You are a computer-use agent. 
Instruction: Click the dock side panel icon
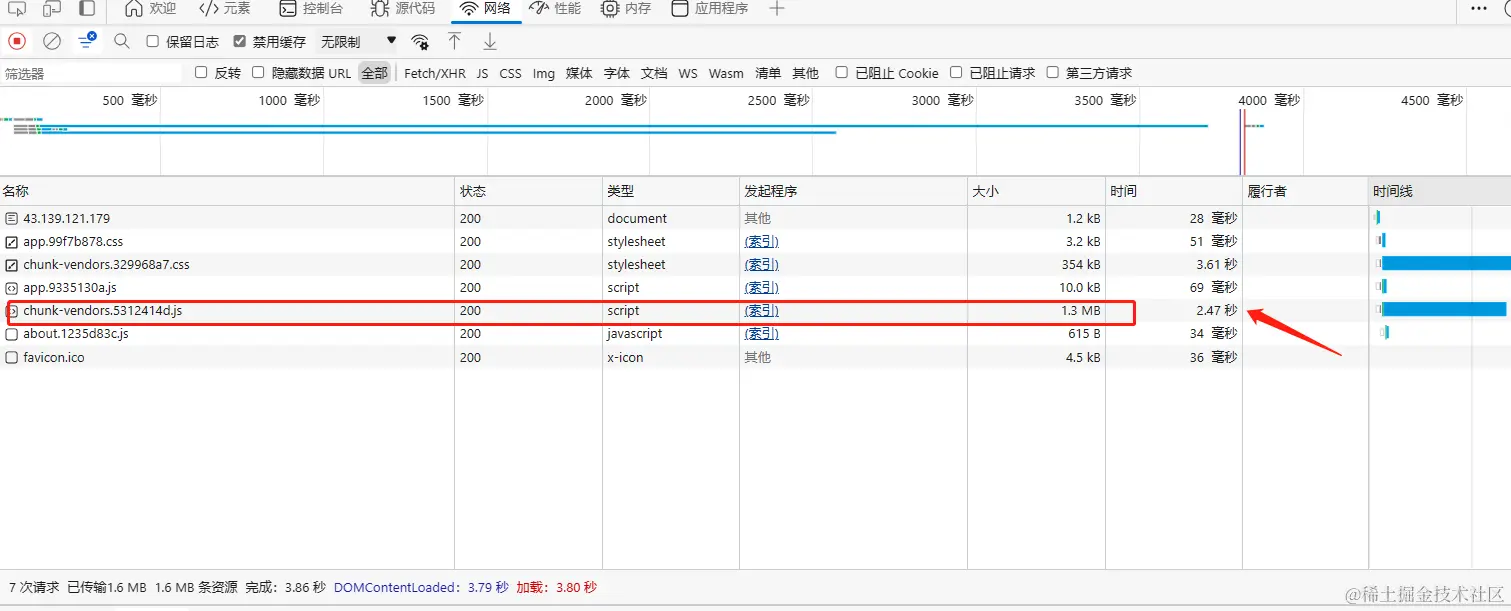coord(88,9)
